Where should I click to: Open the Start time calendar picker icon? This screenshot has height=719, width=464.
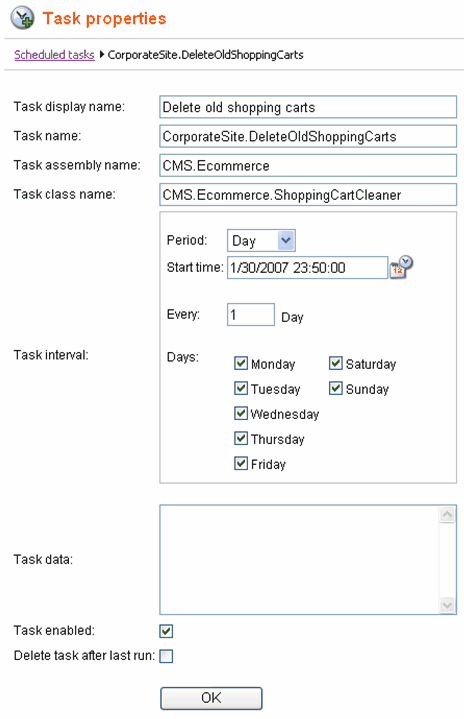click(401, 267)
